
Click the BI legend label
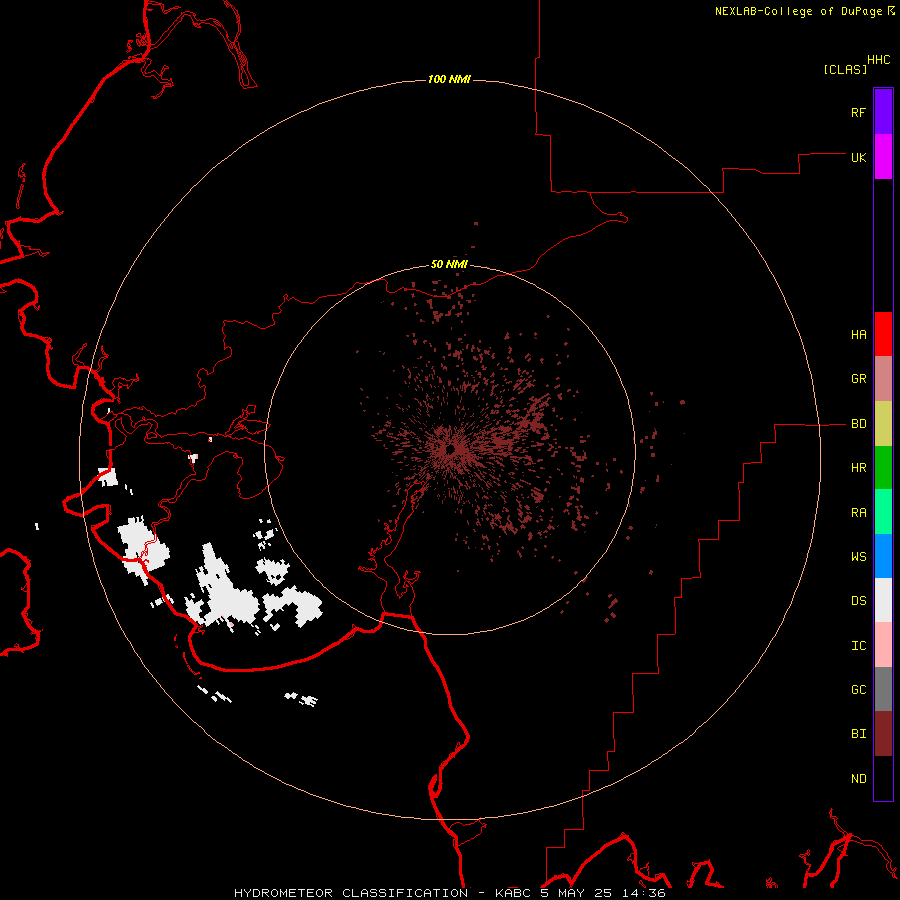tap(858, 734)
